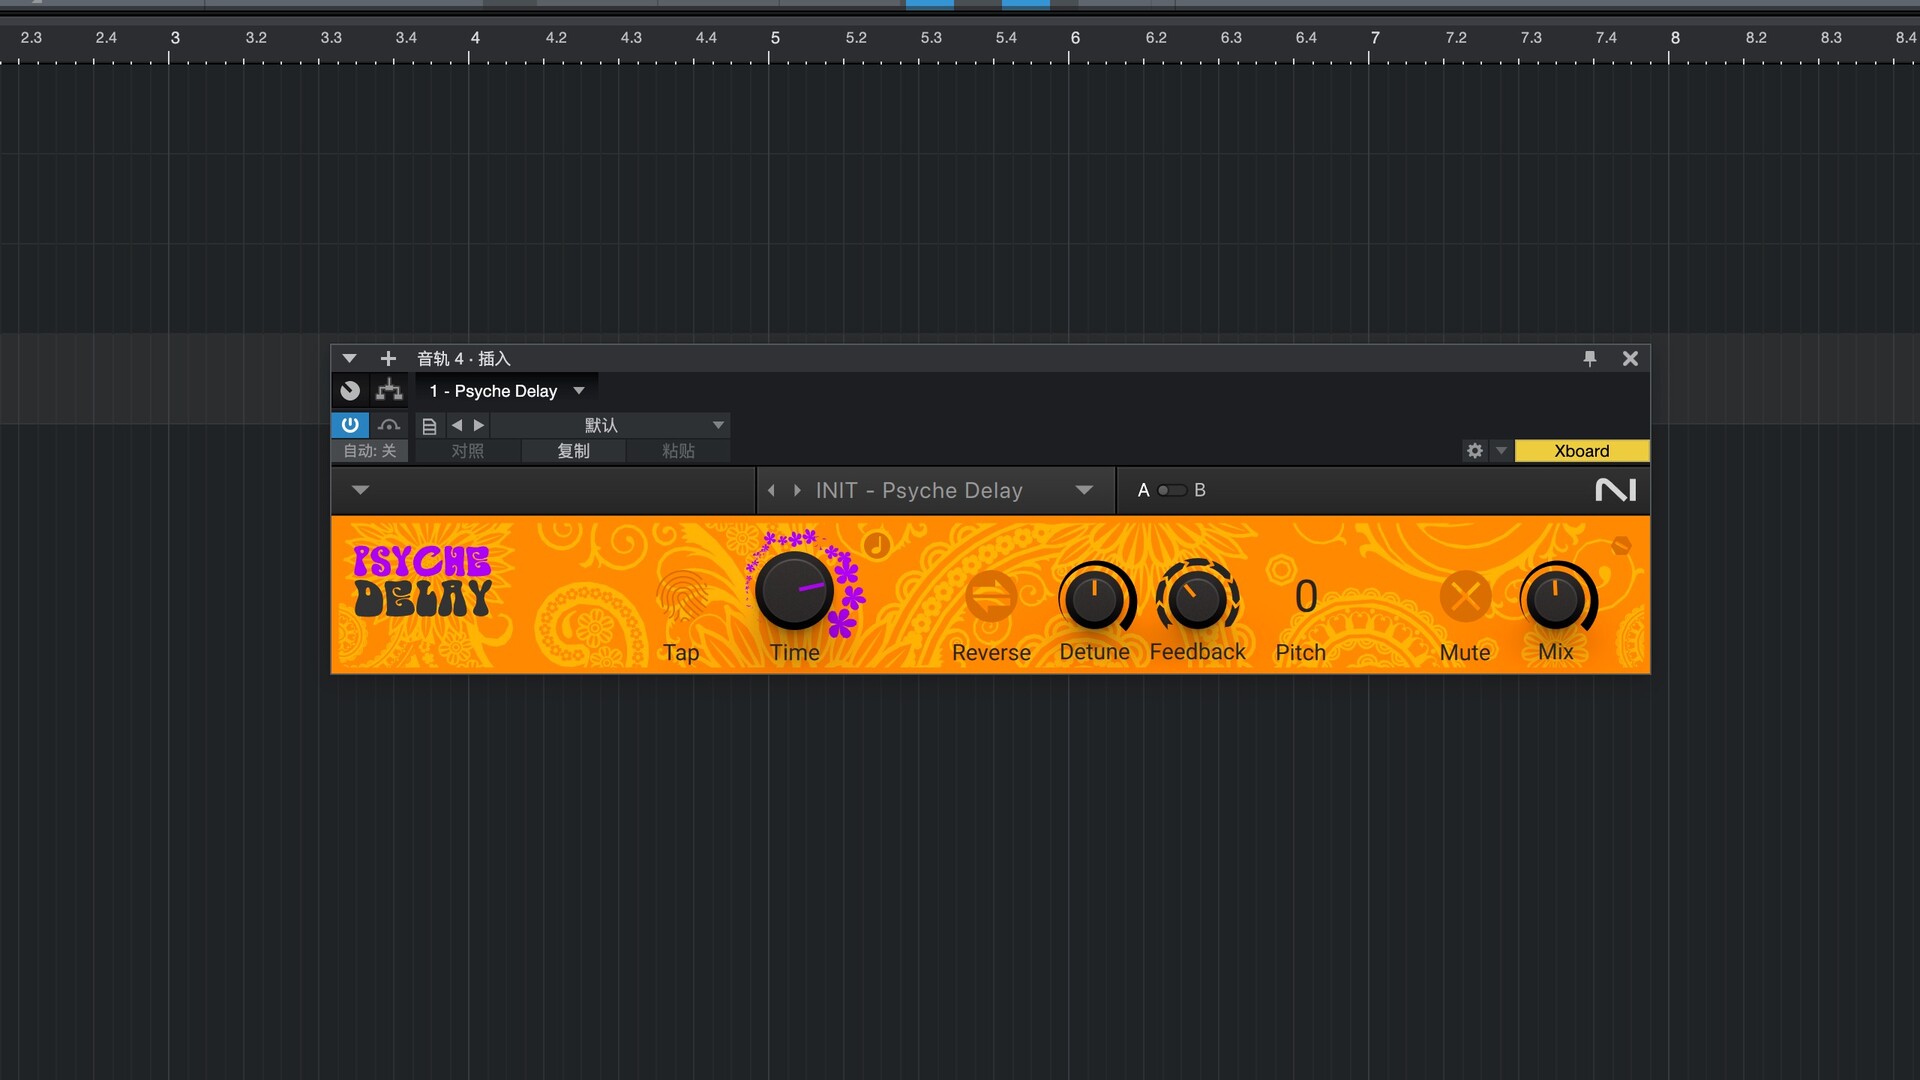Click the Mix knob
This screenshot has height=1080, width=1920.
point(1555,598)
